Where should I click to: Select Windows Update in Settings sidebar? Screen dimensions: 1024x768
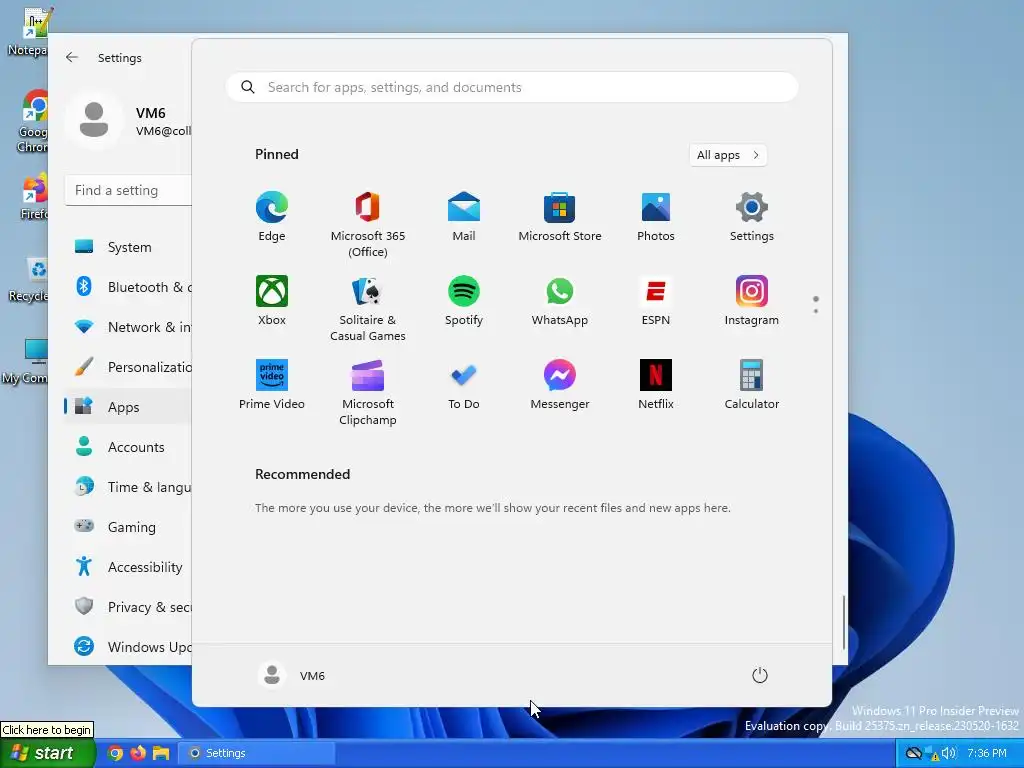pyautogui.click(x=128, y=647)
